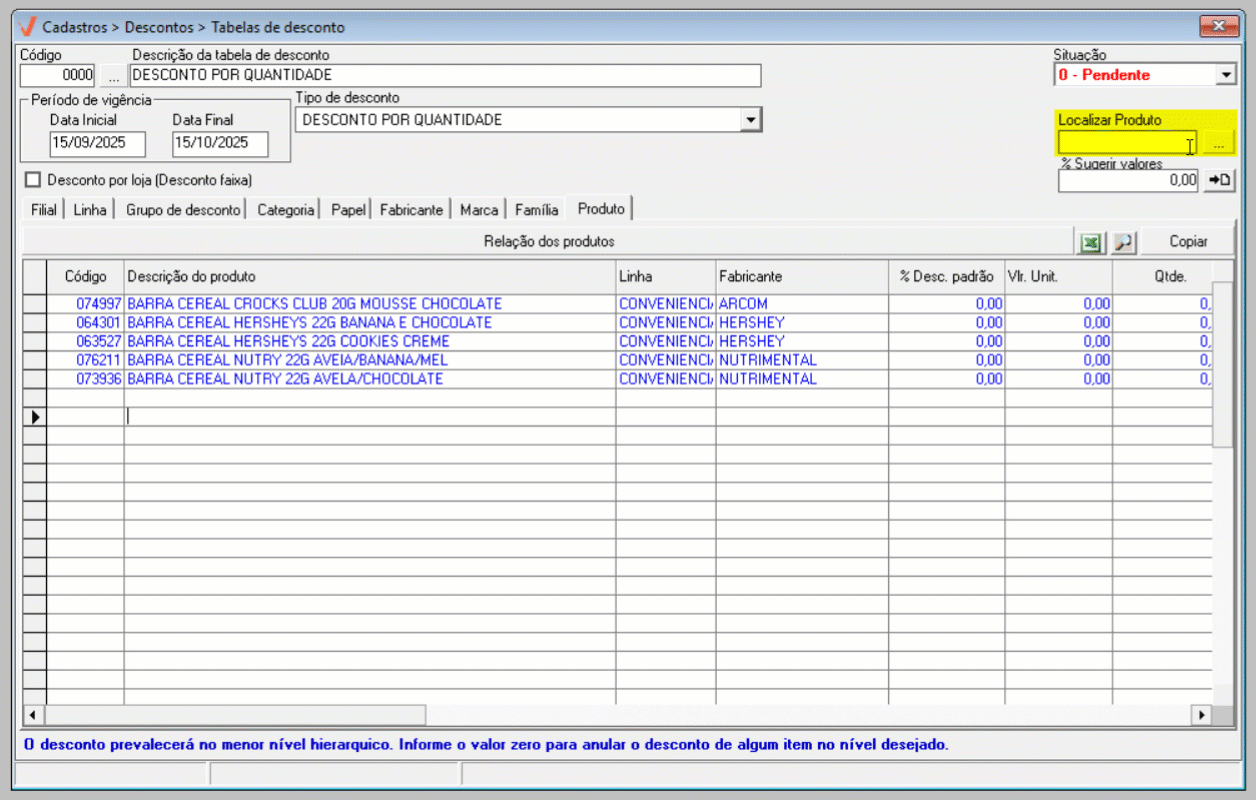Switch to the Linha tab
1256x800 pixels.
90,210
